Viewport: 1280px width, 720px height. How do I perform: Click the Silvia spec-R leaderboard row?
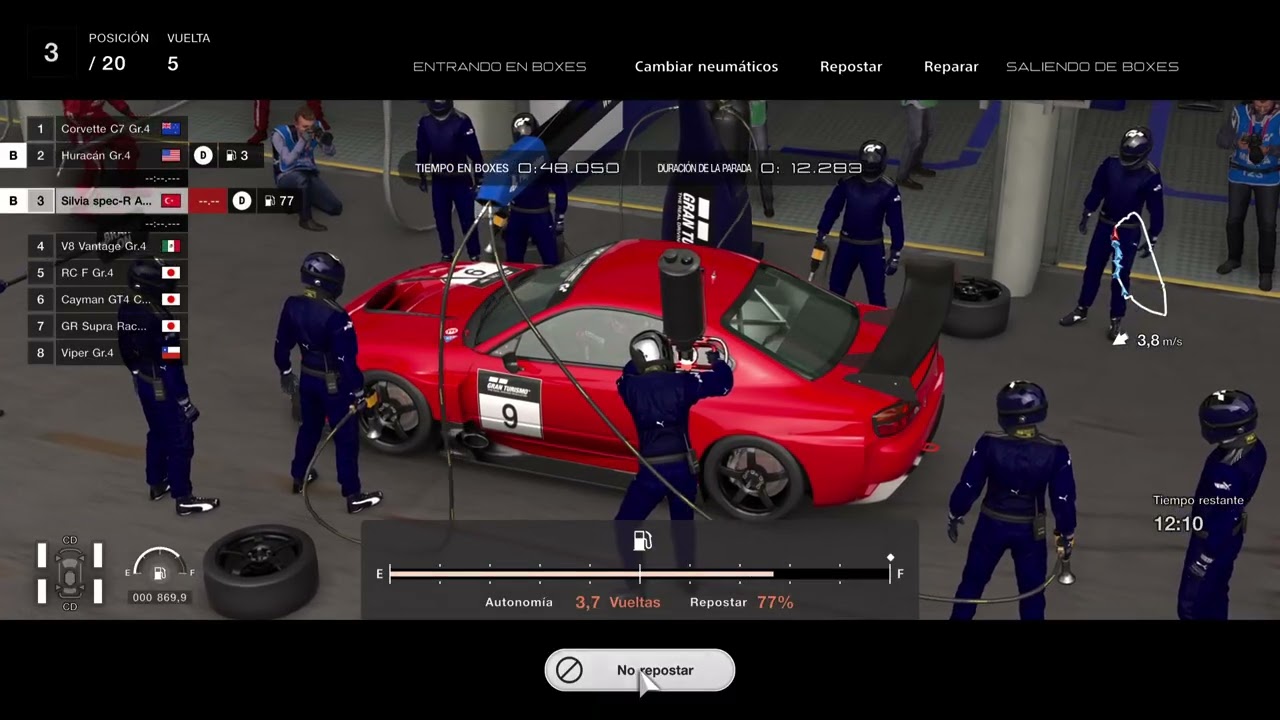pyautogui.click(x=107, y=201)
